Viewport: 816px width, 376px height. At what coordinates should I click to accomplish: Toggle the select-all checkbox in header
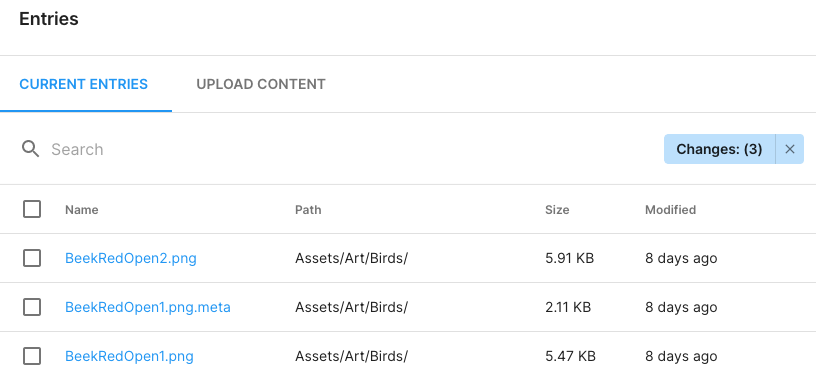(32, 210)
